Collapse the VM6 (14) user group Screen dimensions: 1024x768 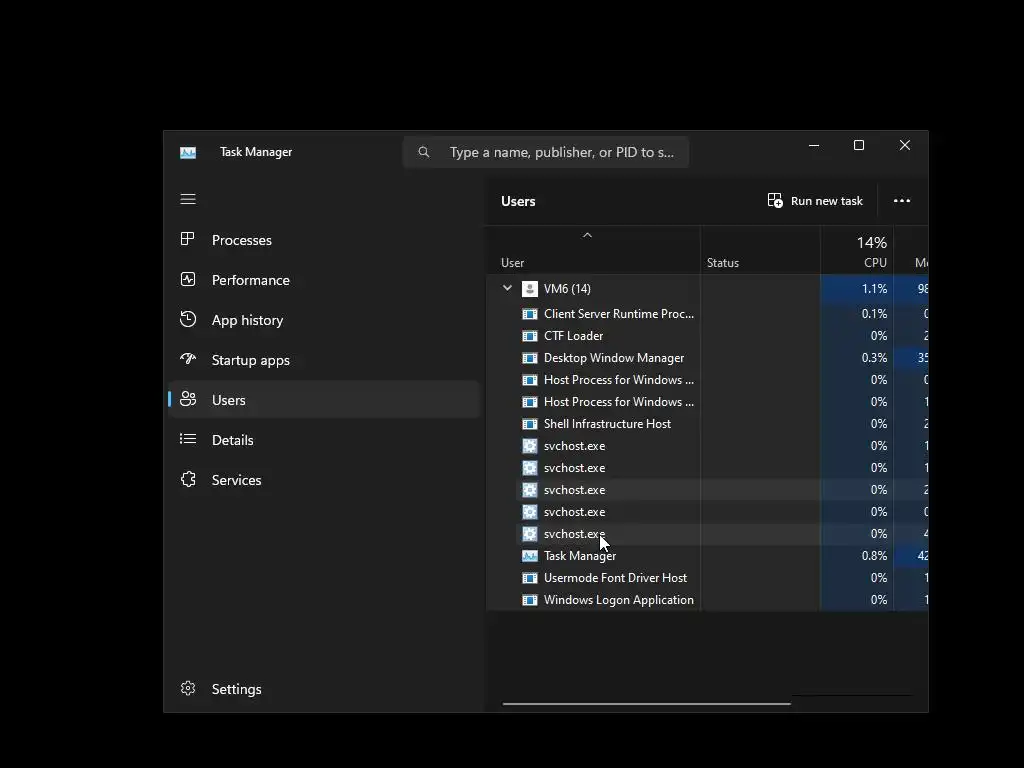pyautogui.click(x=507, y=288)
